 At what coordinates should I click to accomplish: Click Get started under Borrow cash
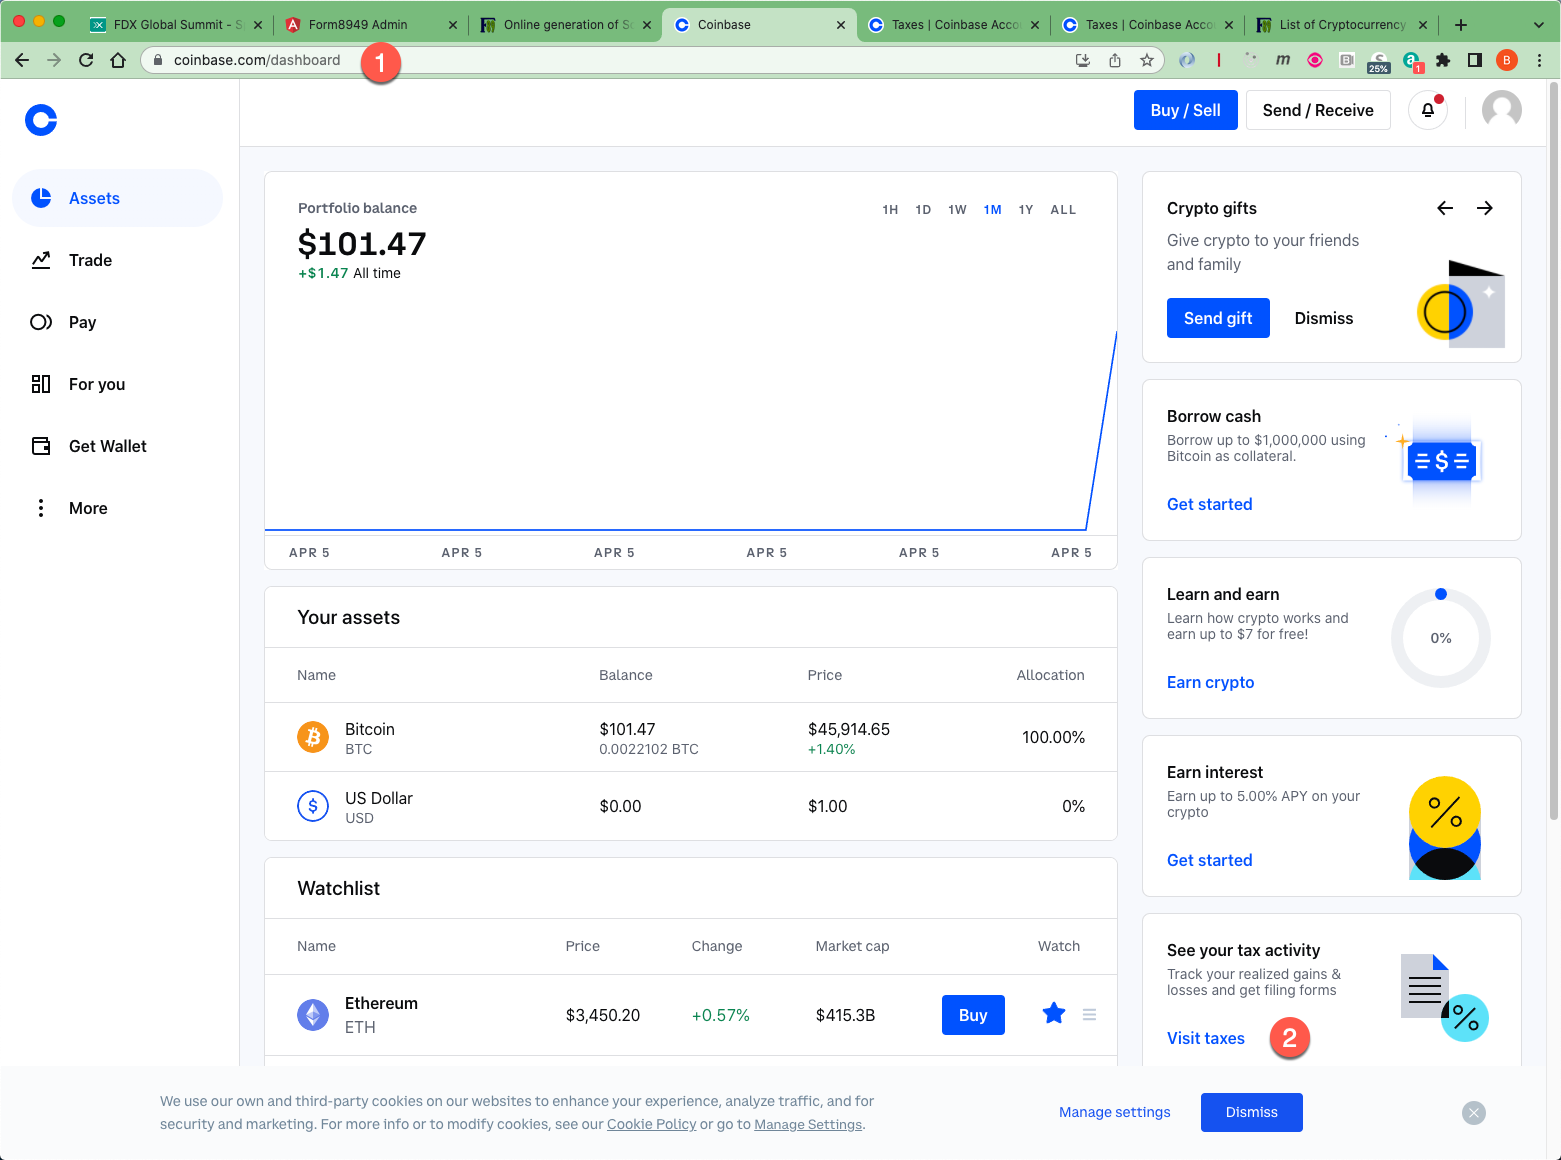(x=1209, y=504)
